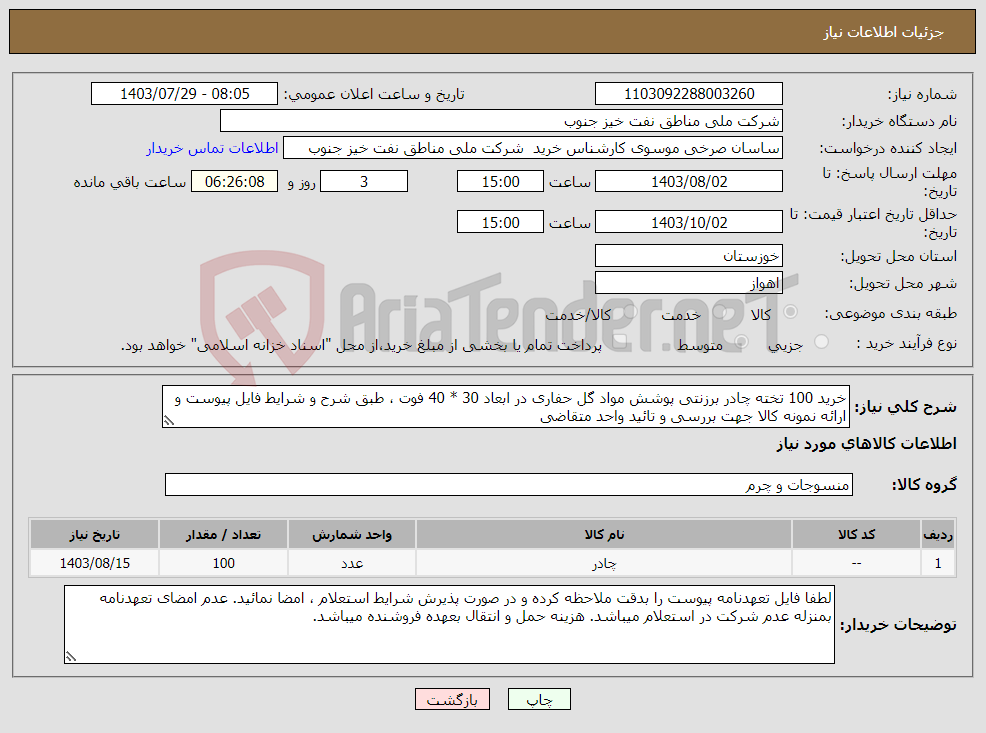986x733 pixels.
Task: Select the کالا radio button
Action: pos(790,311)
